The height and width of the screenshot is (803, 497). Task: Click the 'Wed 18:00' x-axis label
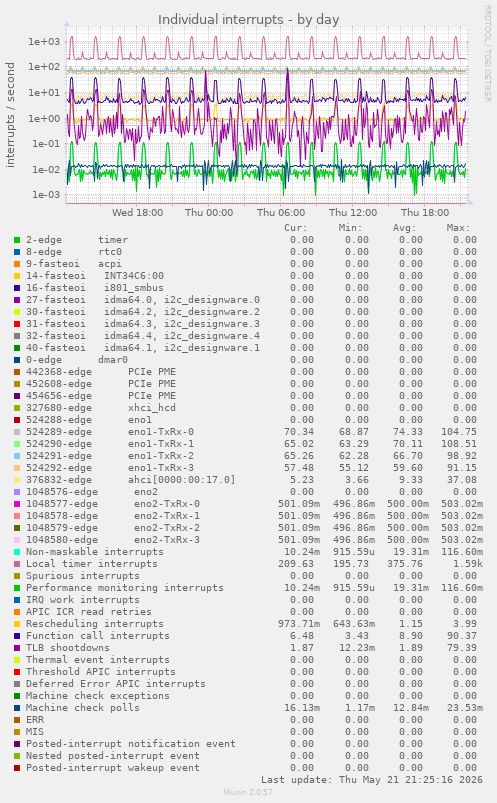pos(137,213)
